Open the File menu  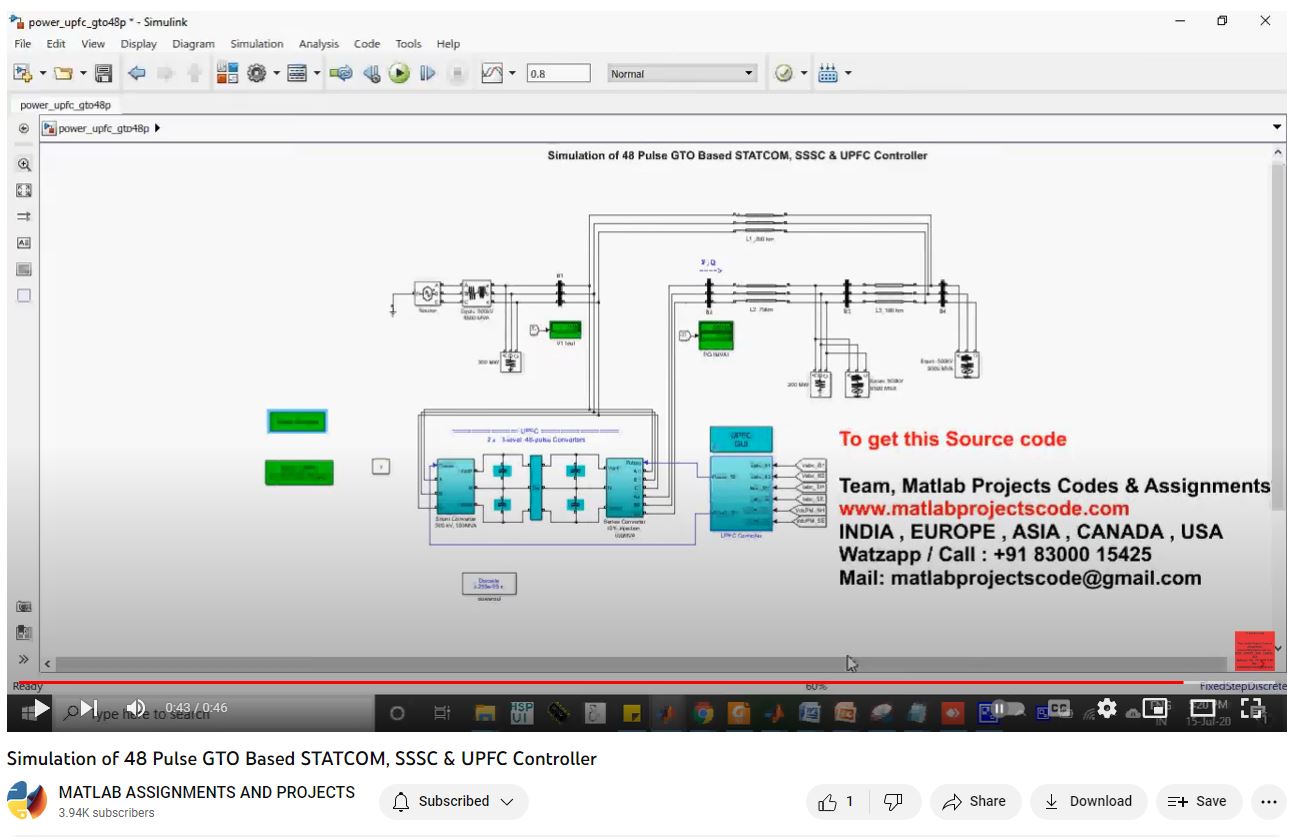[23, 44]
